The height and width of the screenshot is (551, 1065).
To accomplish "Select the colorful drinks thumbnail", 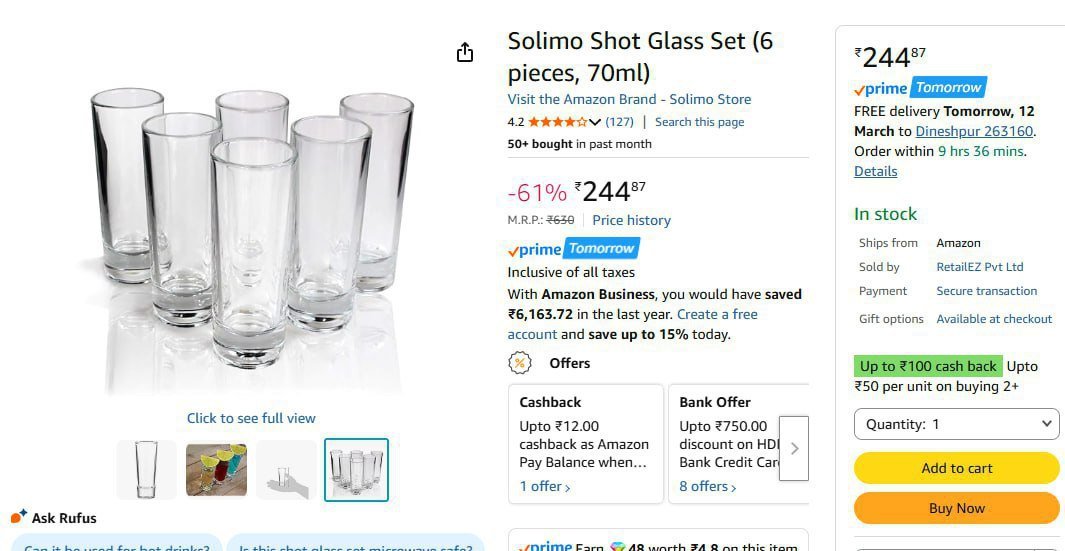I will tap(216, 469).
